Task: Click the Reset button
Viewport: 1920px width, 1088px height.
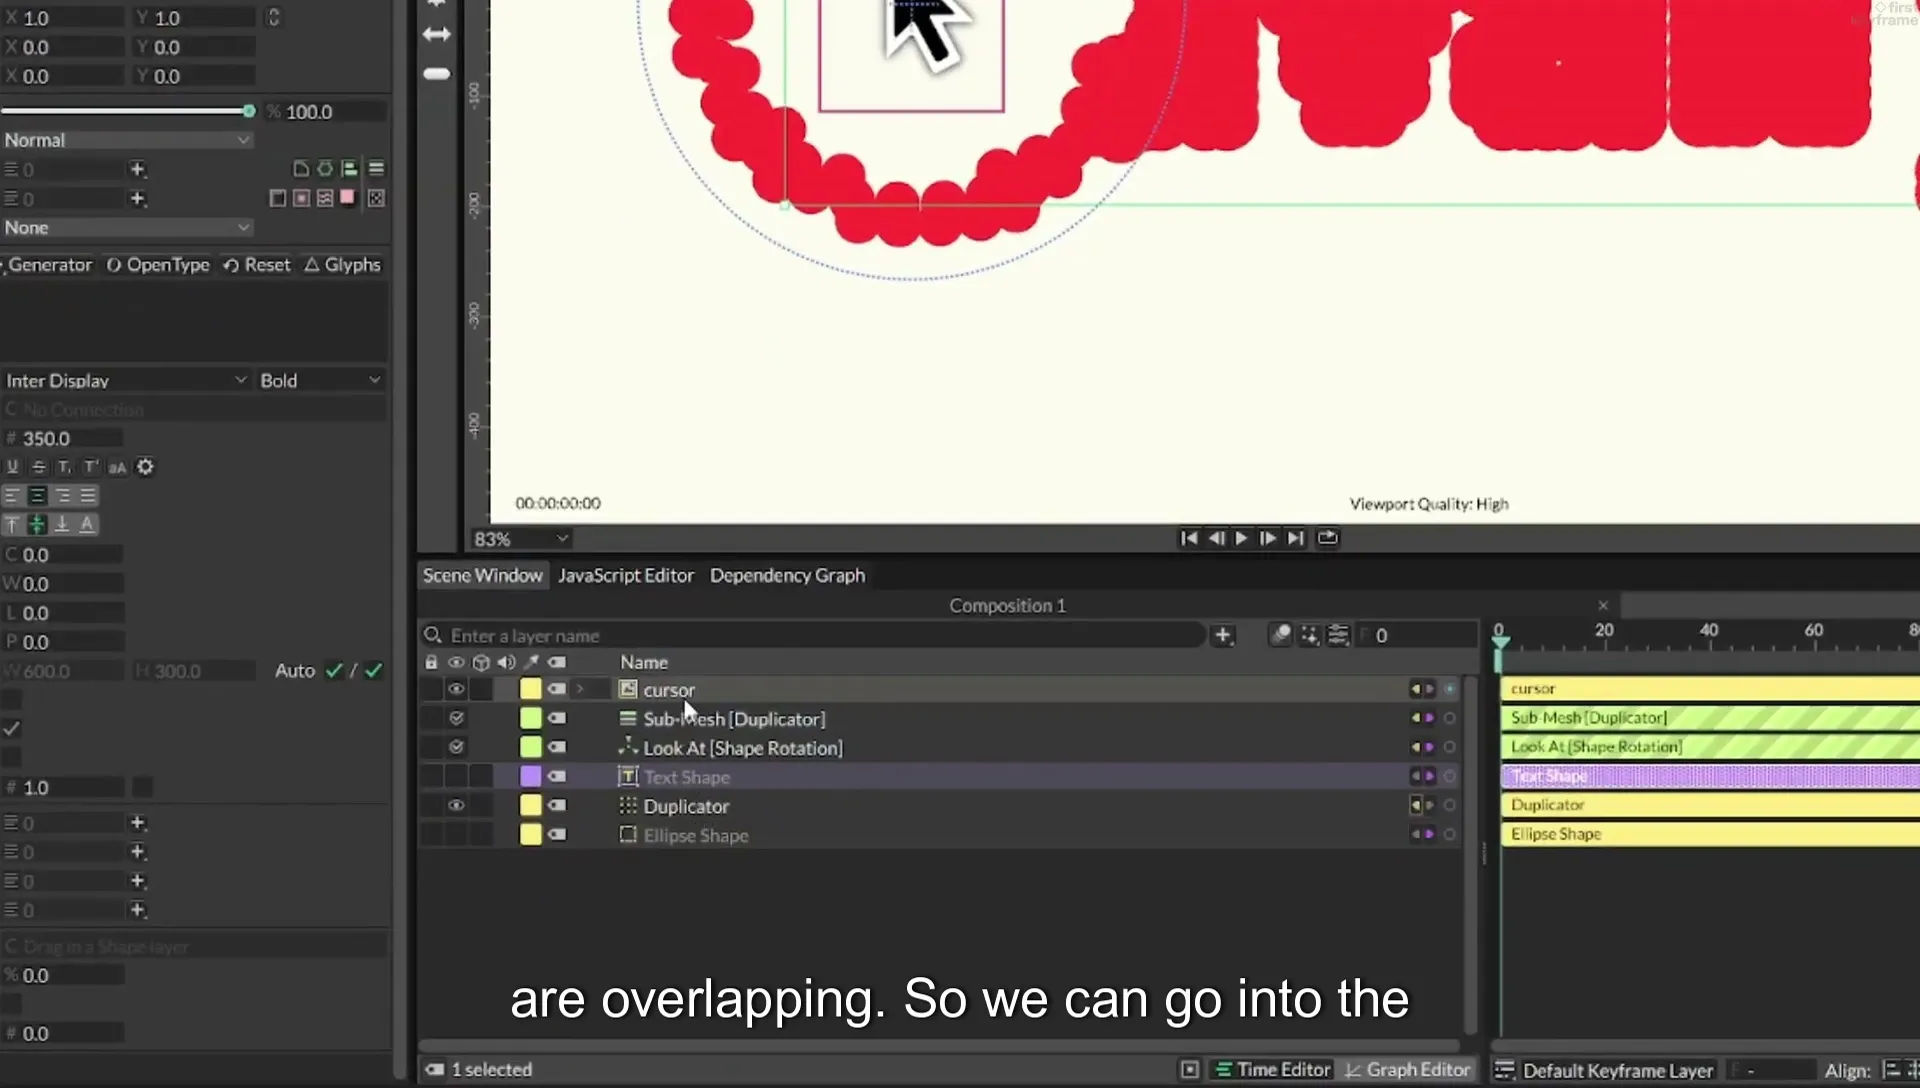Action: coord(257,265)
